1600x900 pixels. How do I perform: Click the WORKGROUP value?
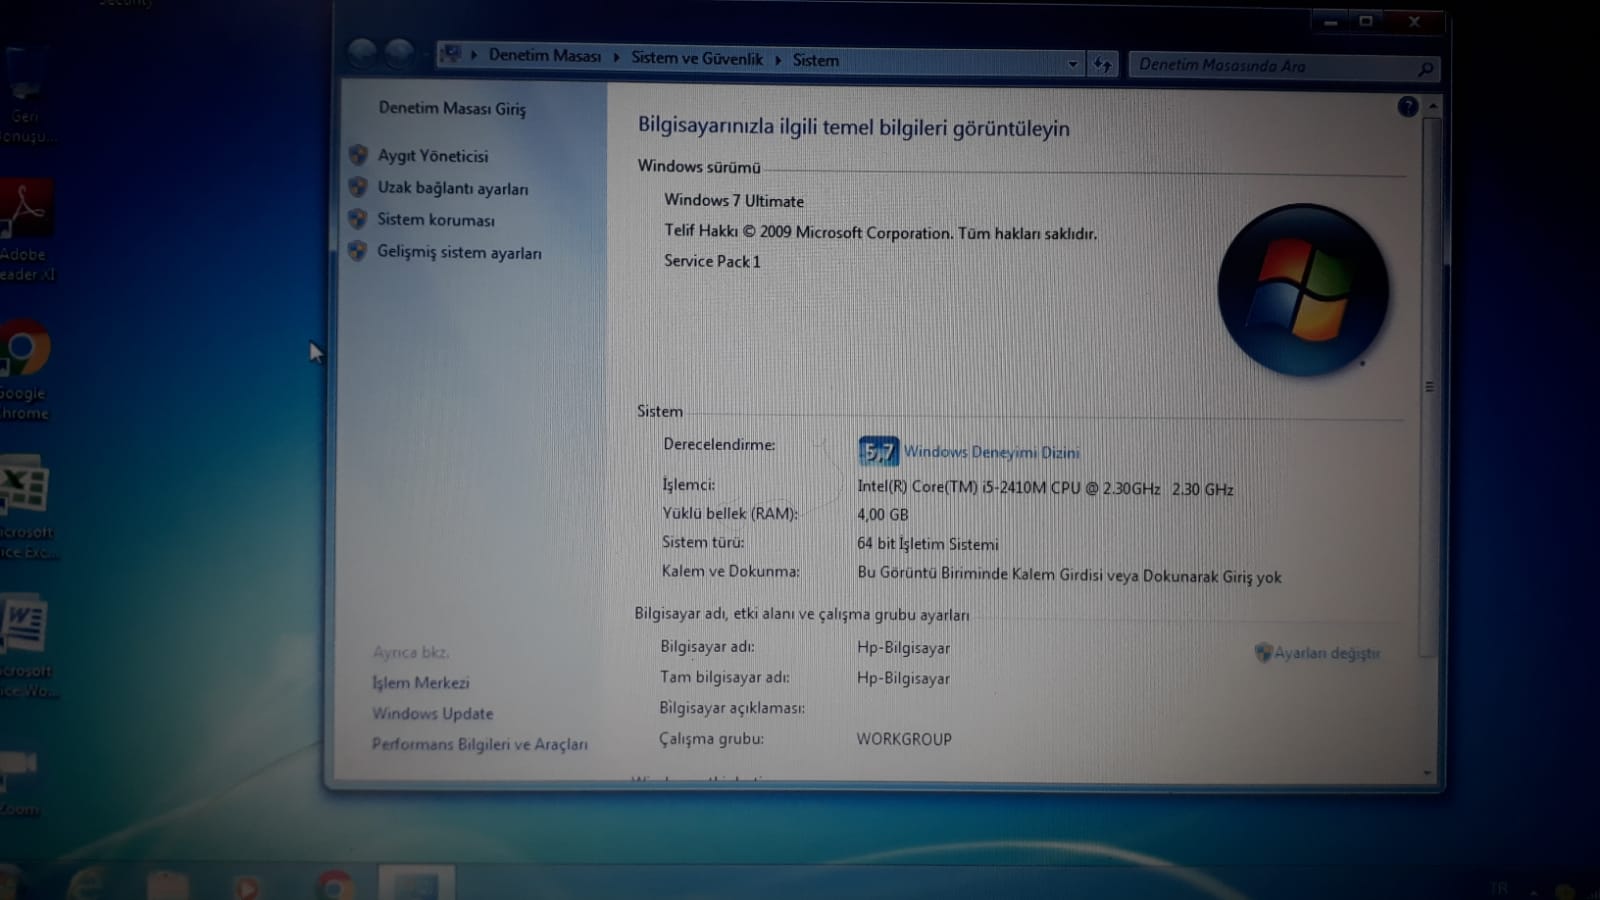click(904, 739)
